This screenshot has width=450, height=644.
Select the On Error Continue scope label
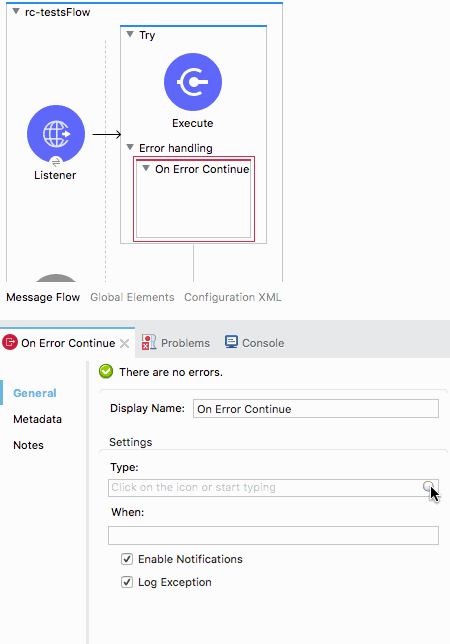point(202,169)
